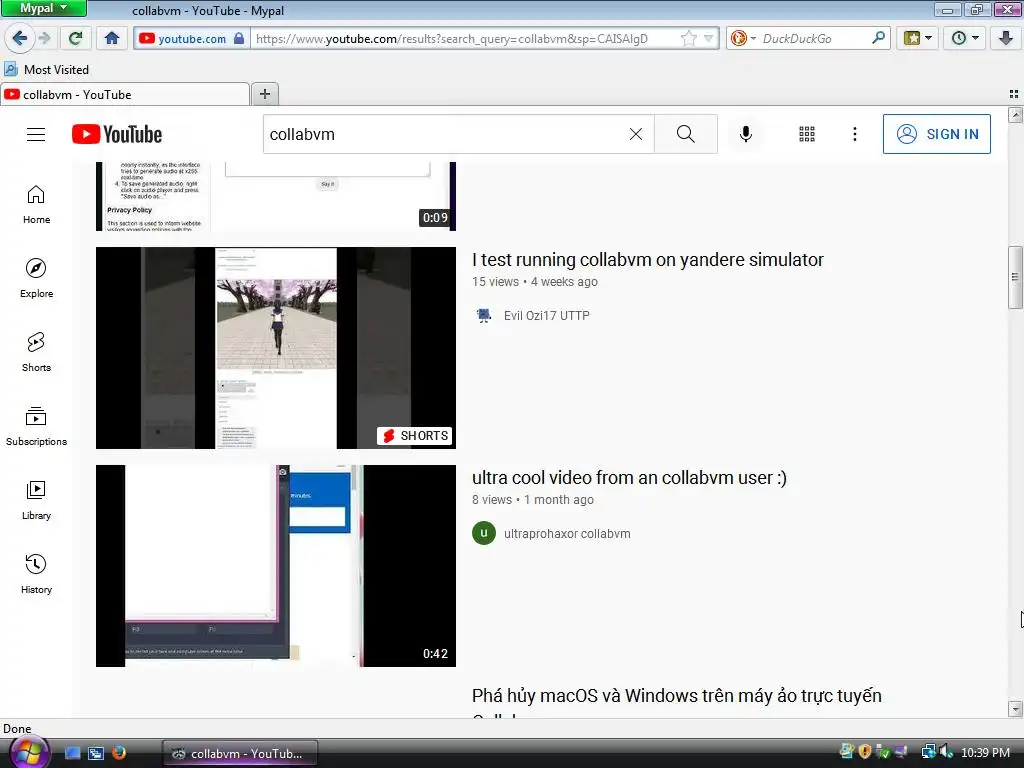Click the network tray icon
The width and height of the screenshot is (1024, 768).
coord(928,752)
